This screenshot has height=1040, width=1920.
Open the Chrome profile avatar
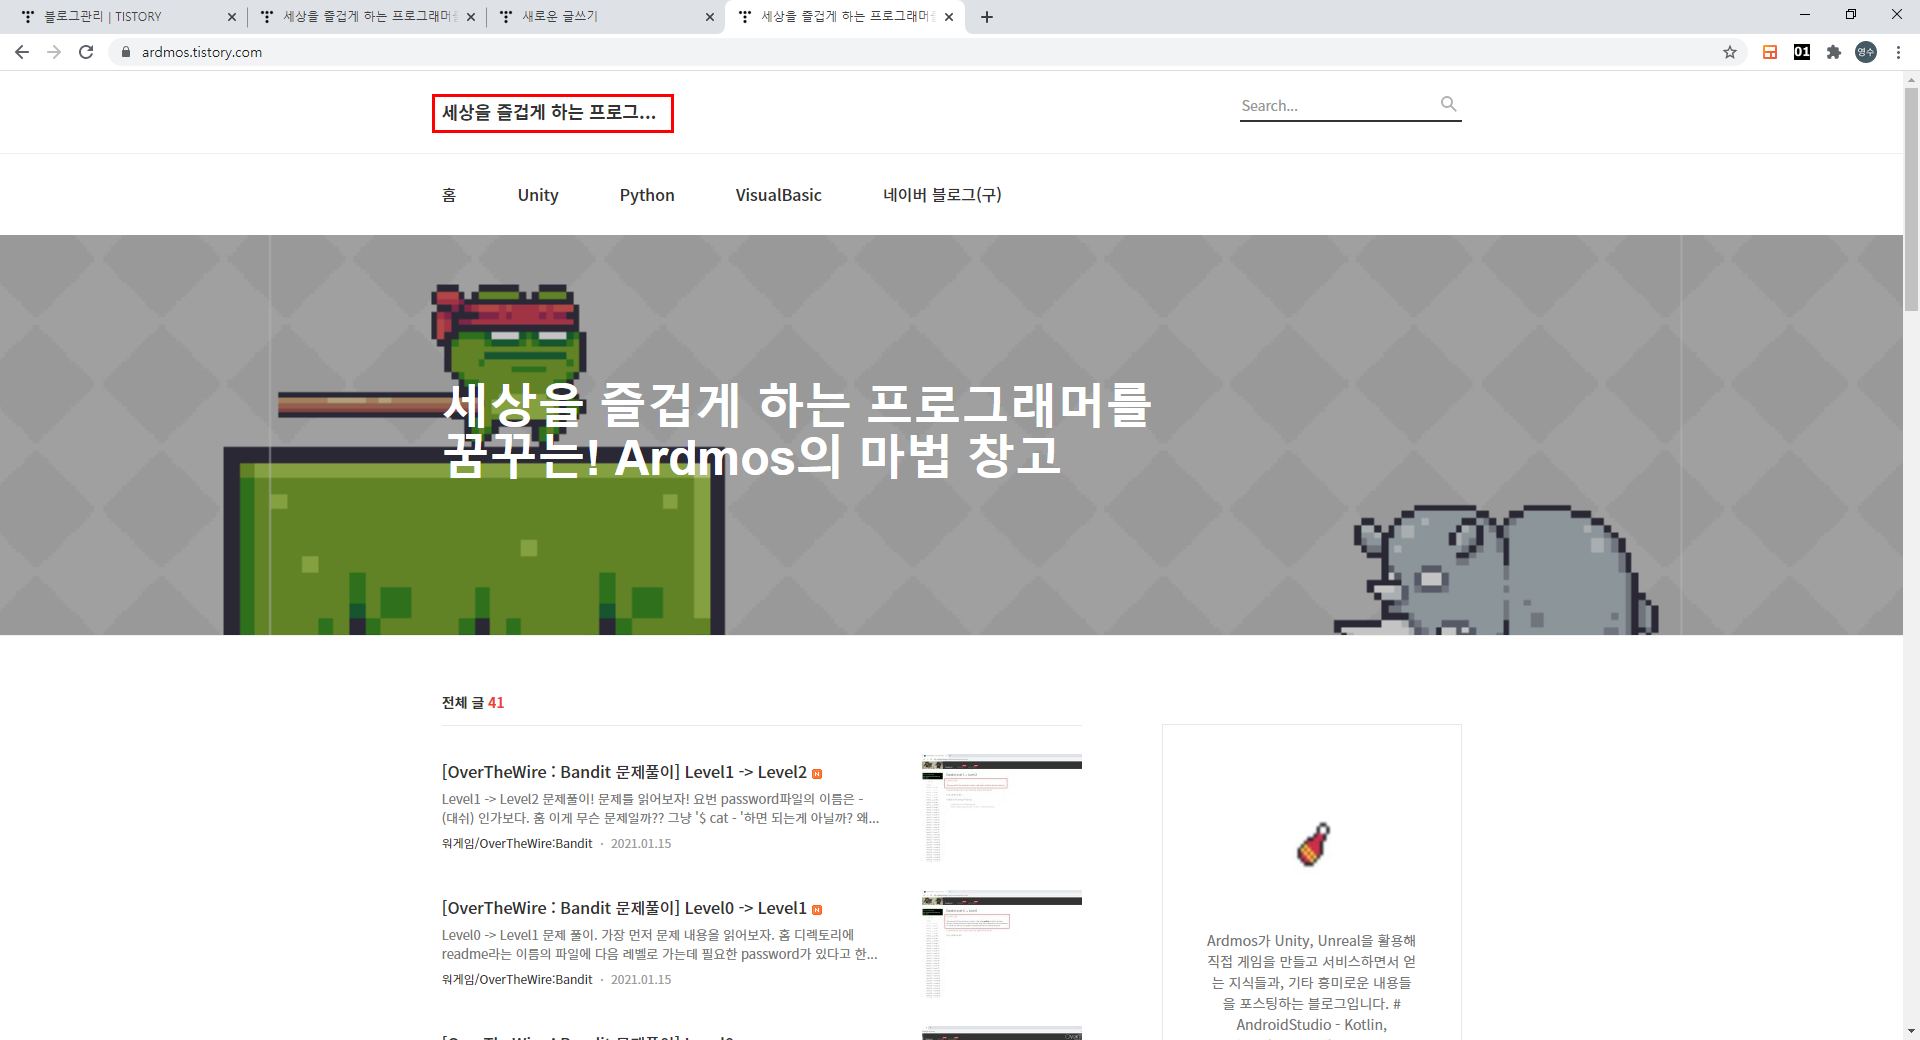point(1866,52)
